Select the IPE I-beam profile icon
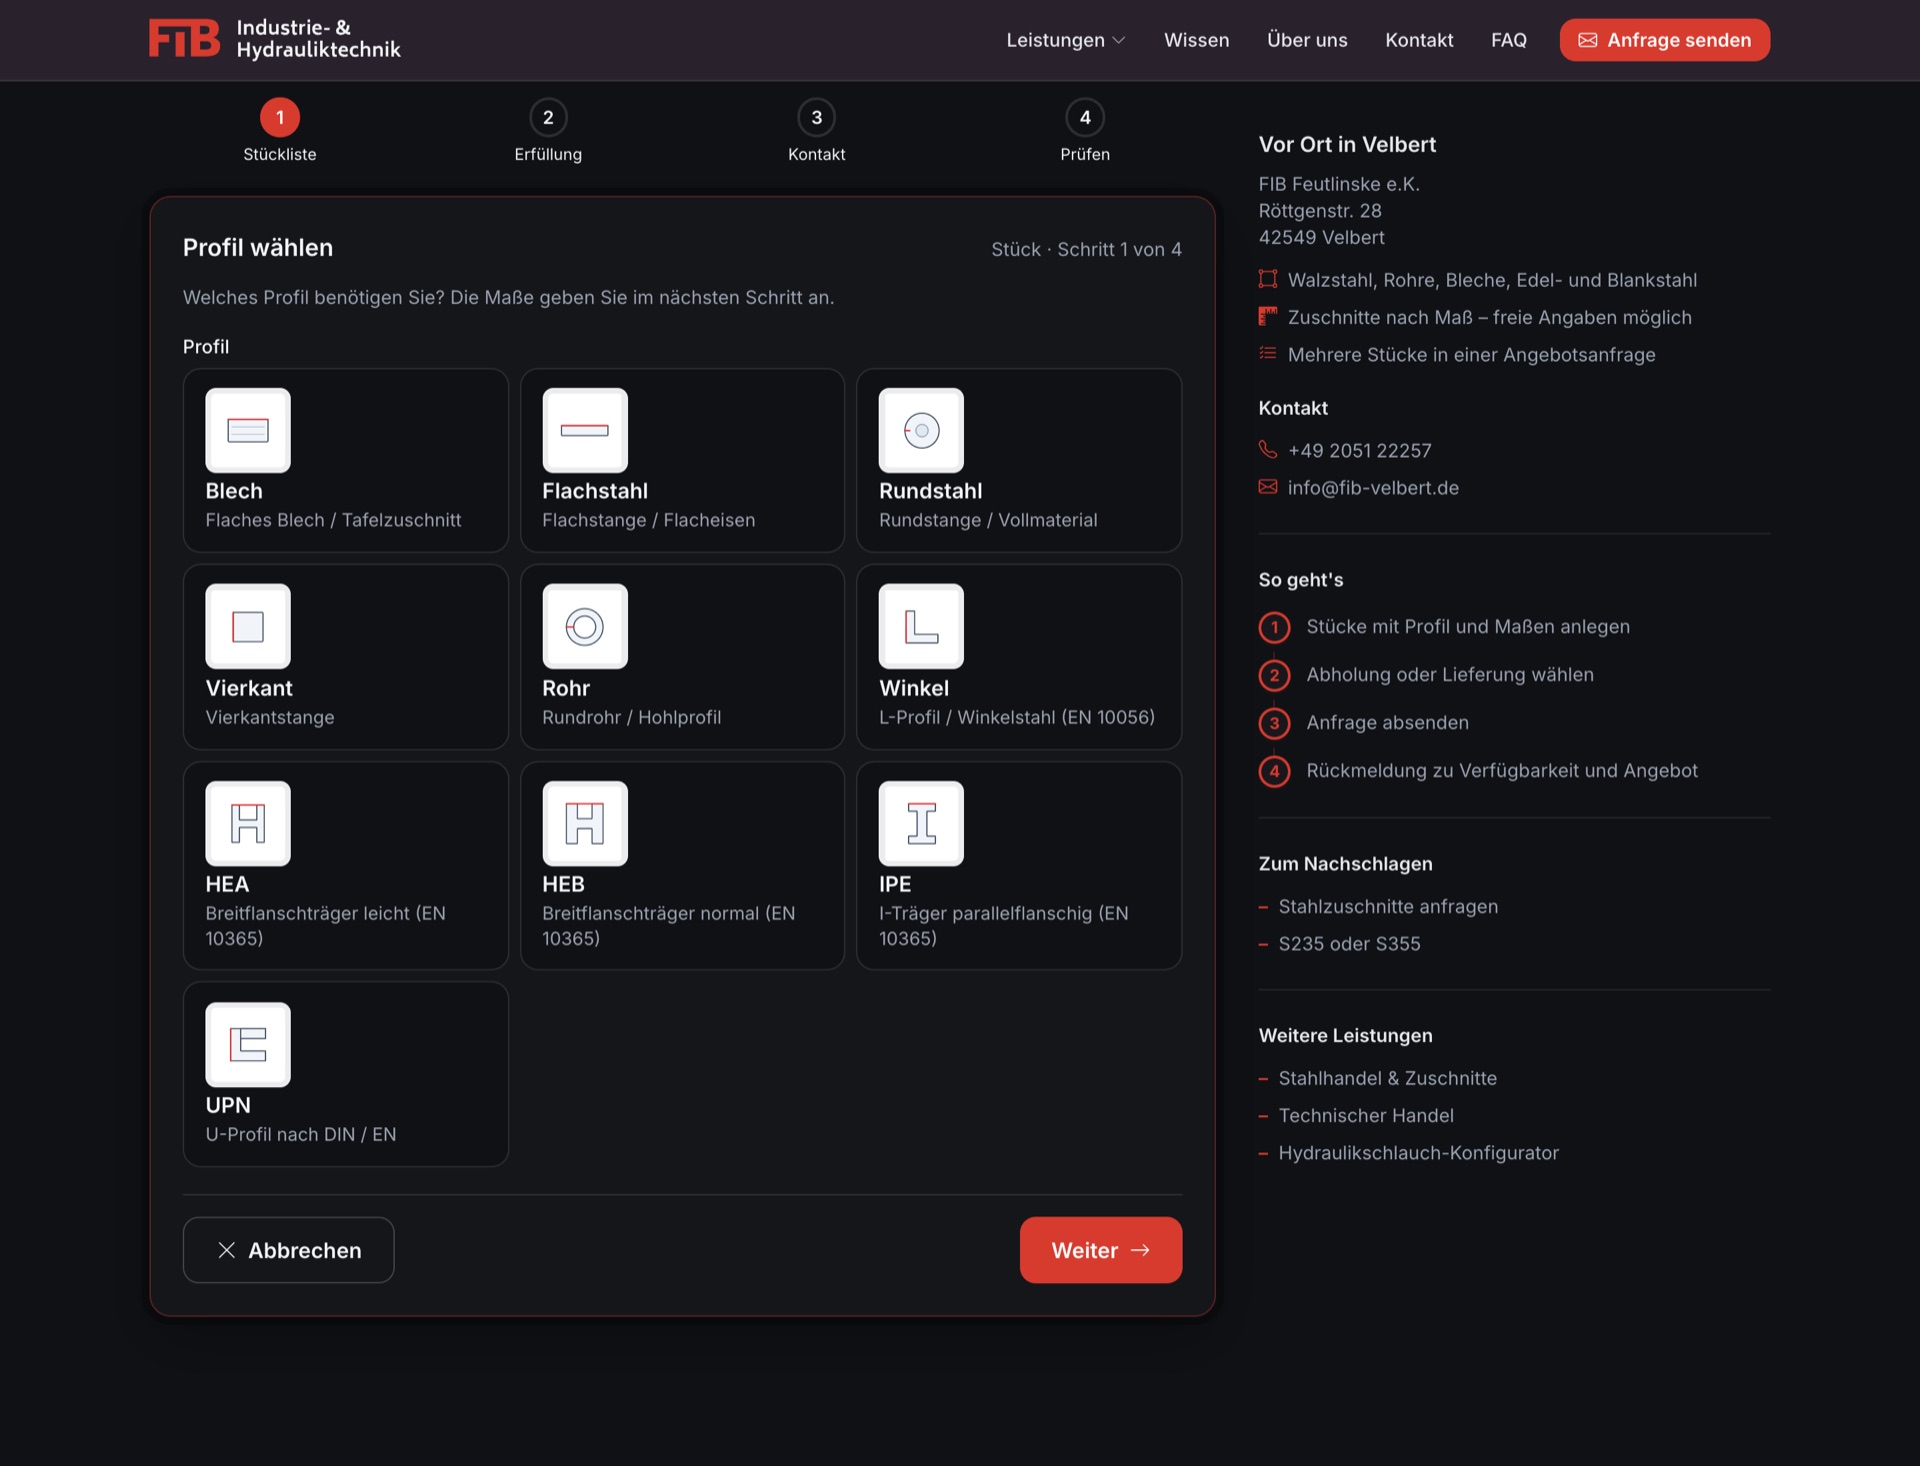The image size is (1920, 1466). click(921, 823)
